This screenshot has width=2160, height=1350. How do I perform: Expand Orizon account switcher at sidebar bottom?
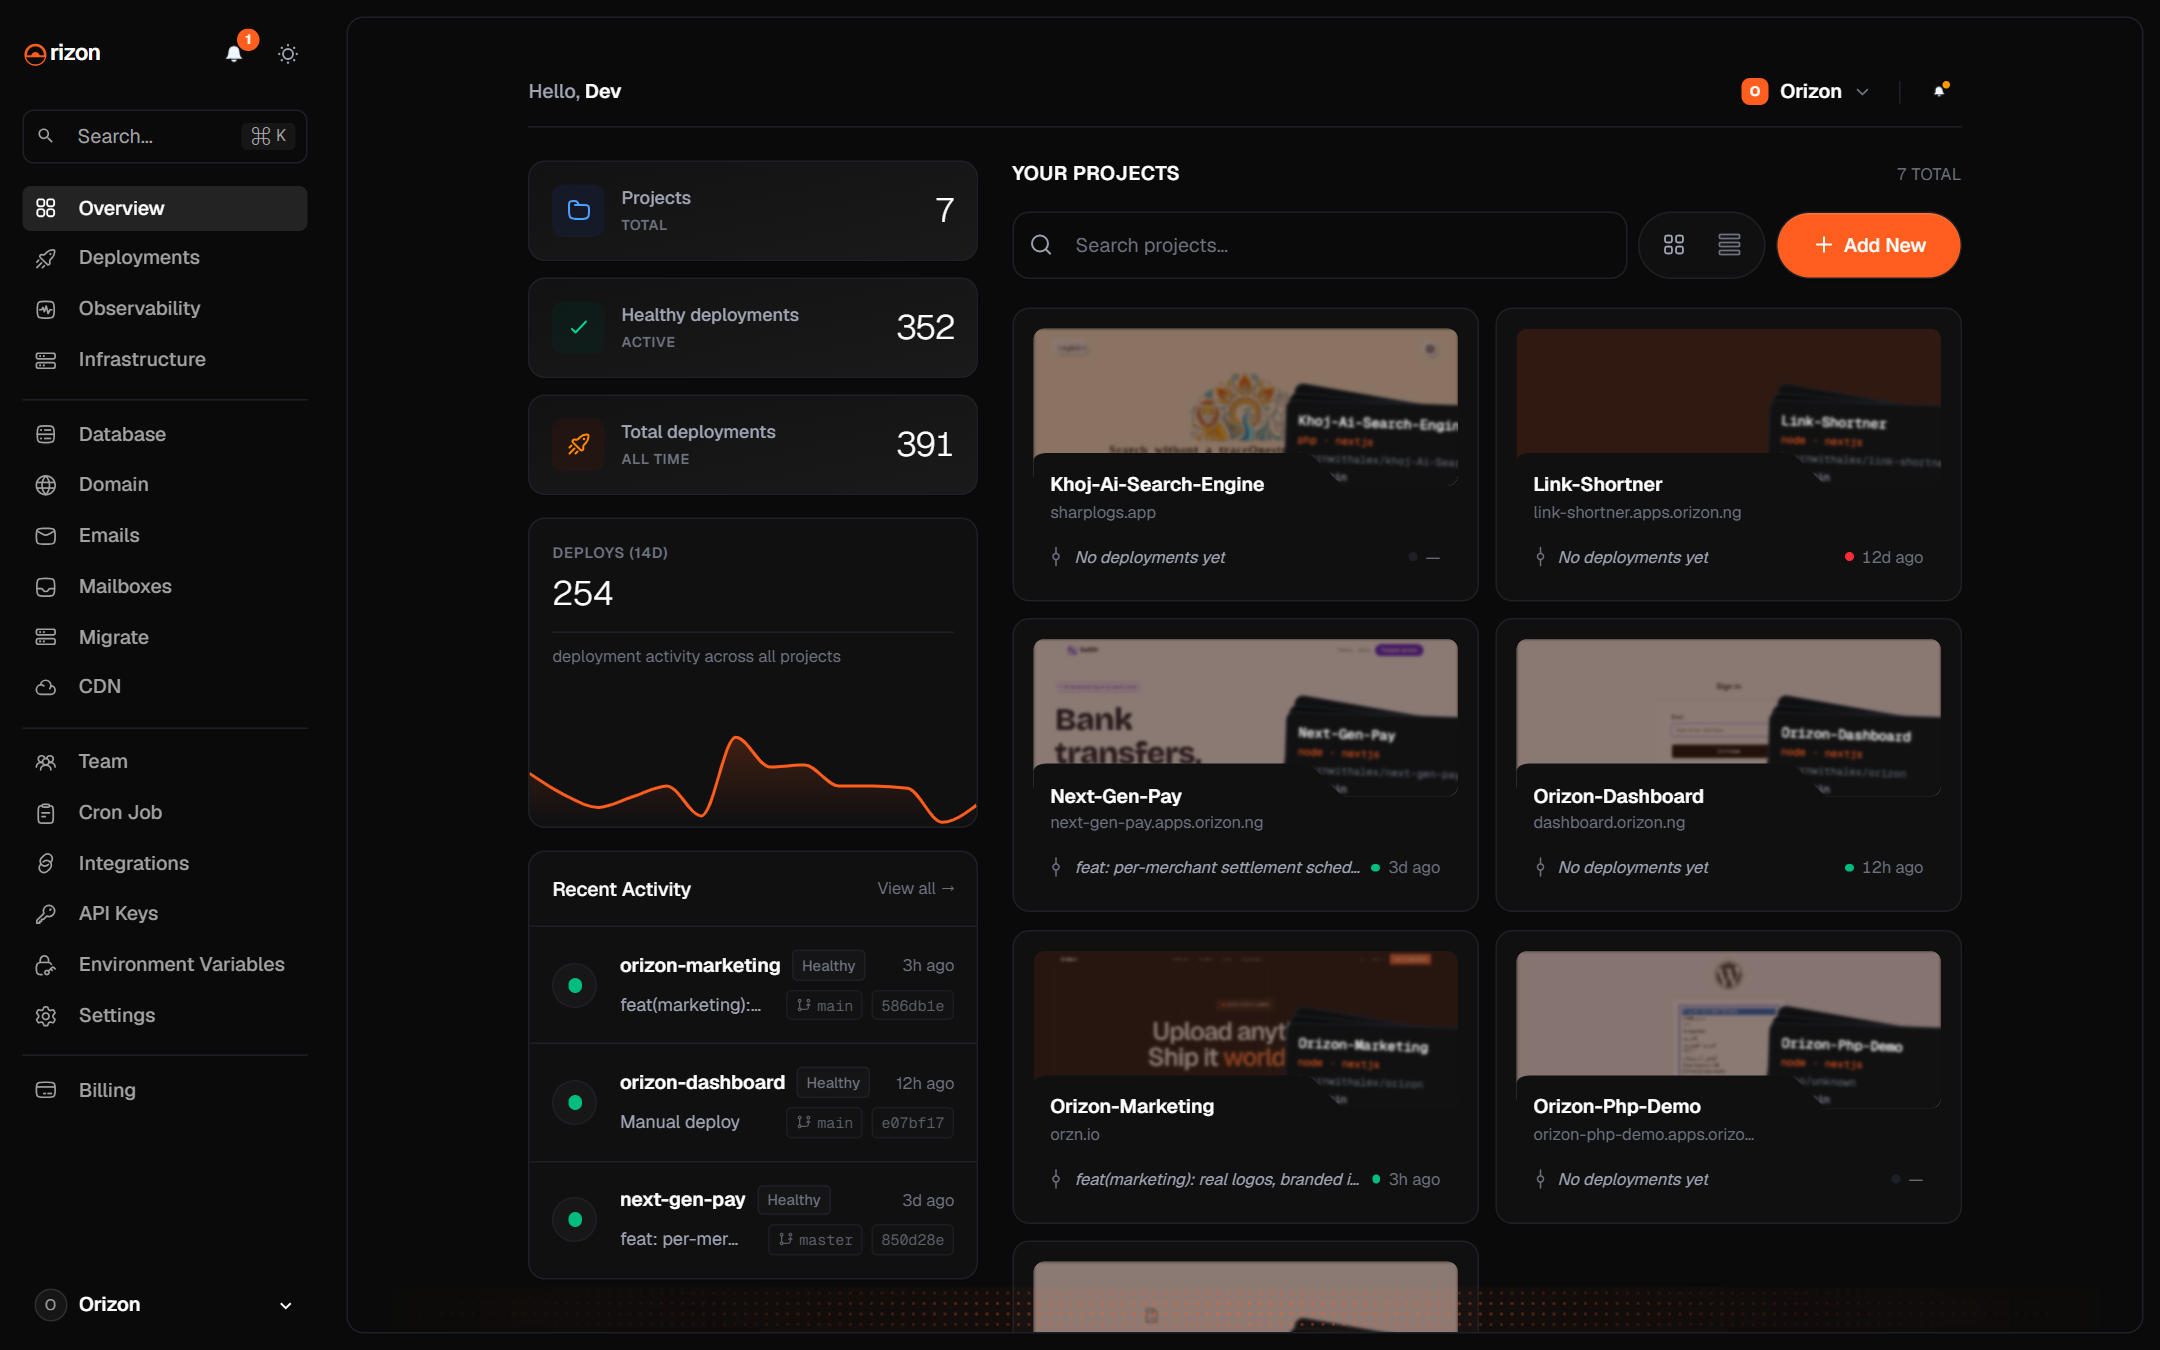[x=164, y=1304]
